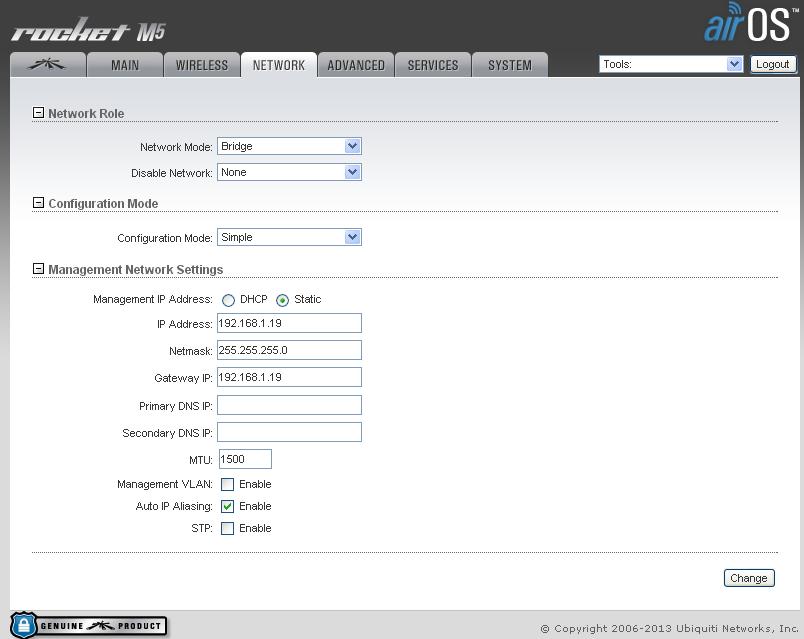Enable the Management VLAN checkbox

pyautogui.click(x=227, y=485)
